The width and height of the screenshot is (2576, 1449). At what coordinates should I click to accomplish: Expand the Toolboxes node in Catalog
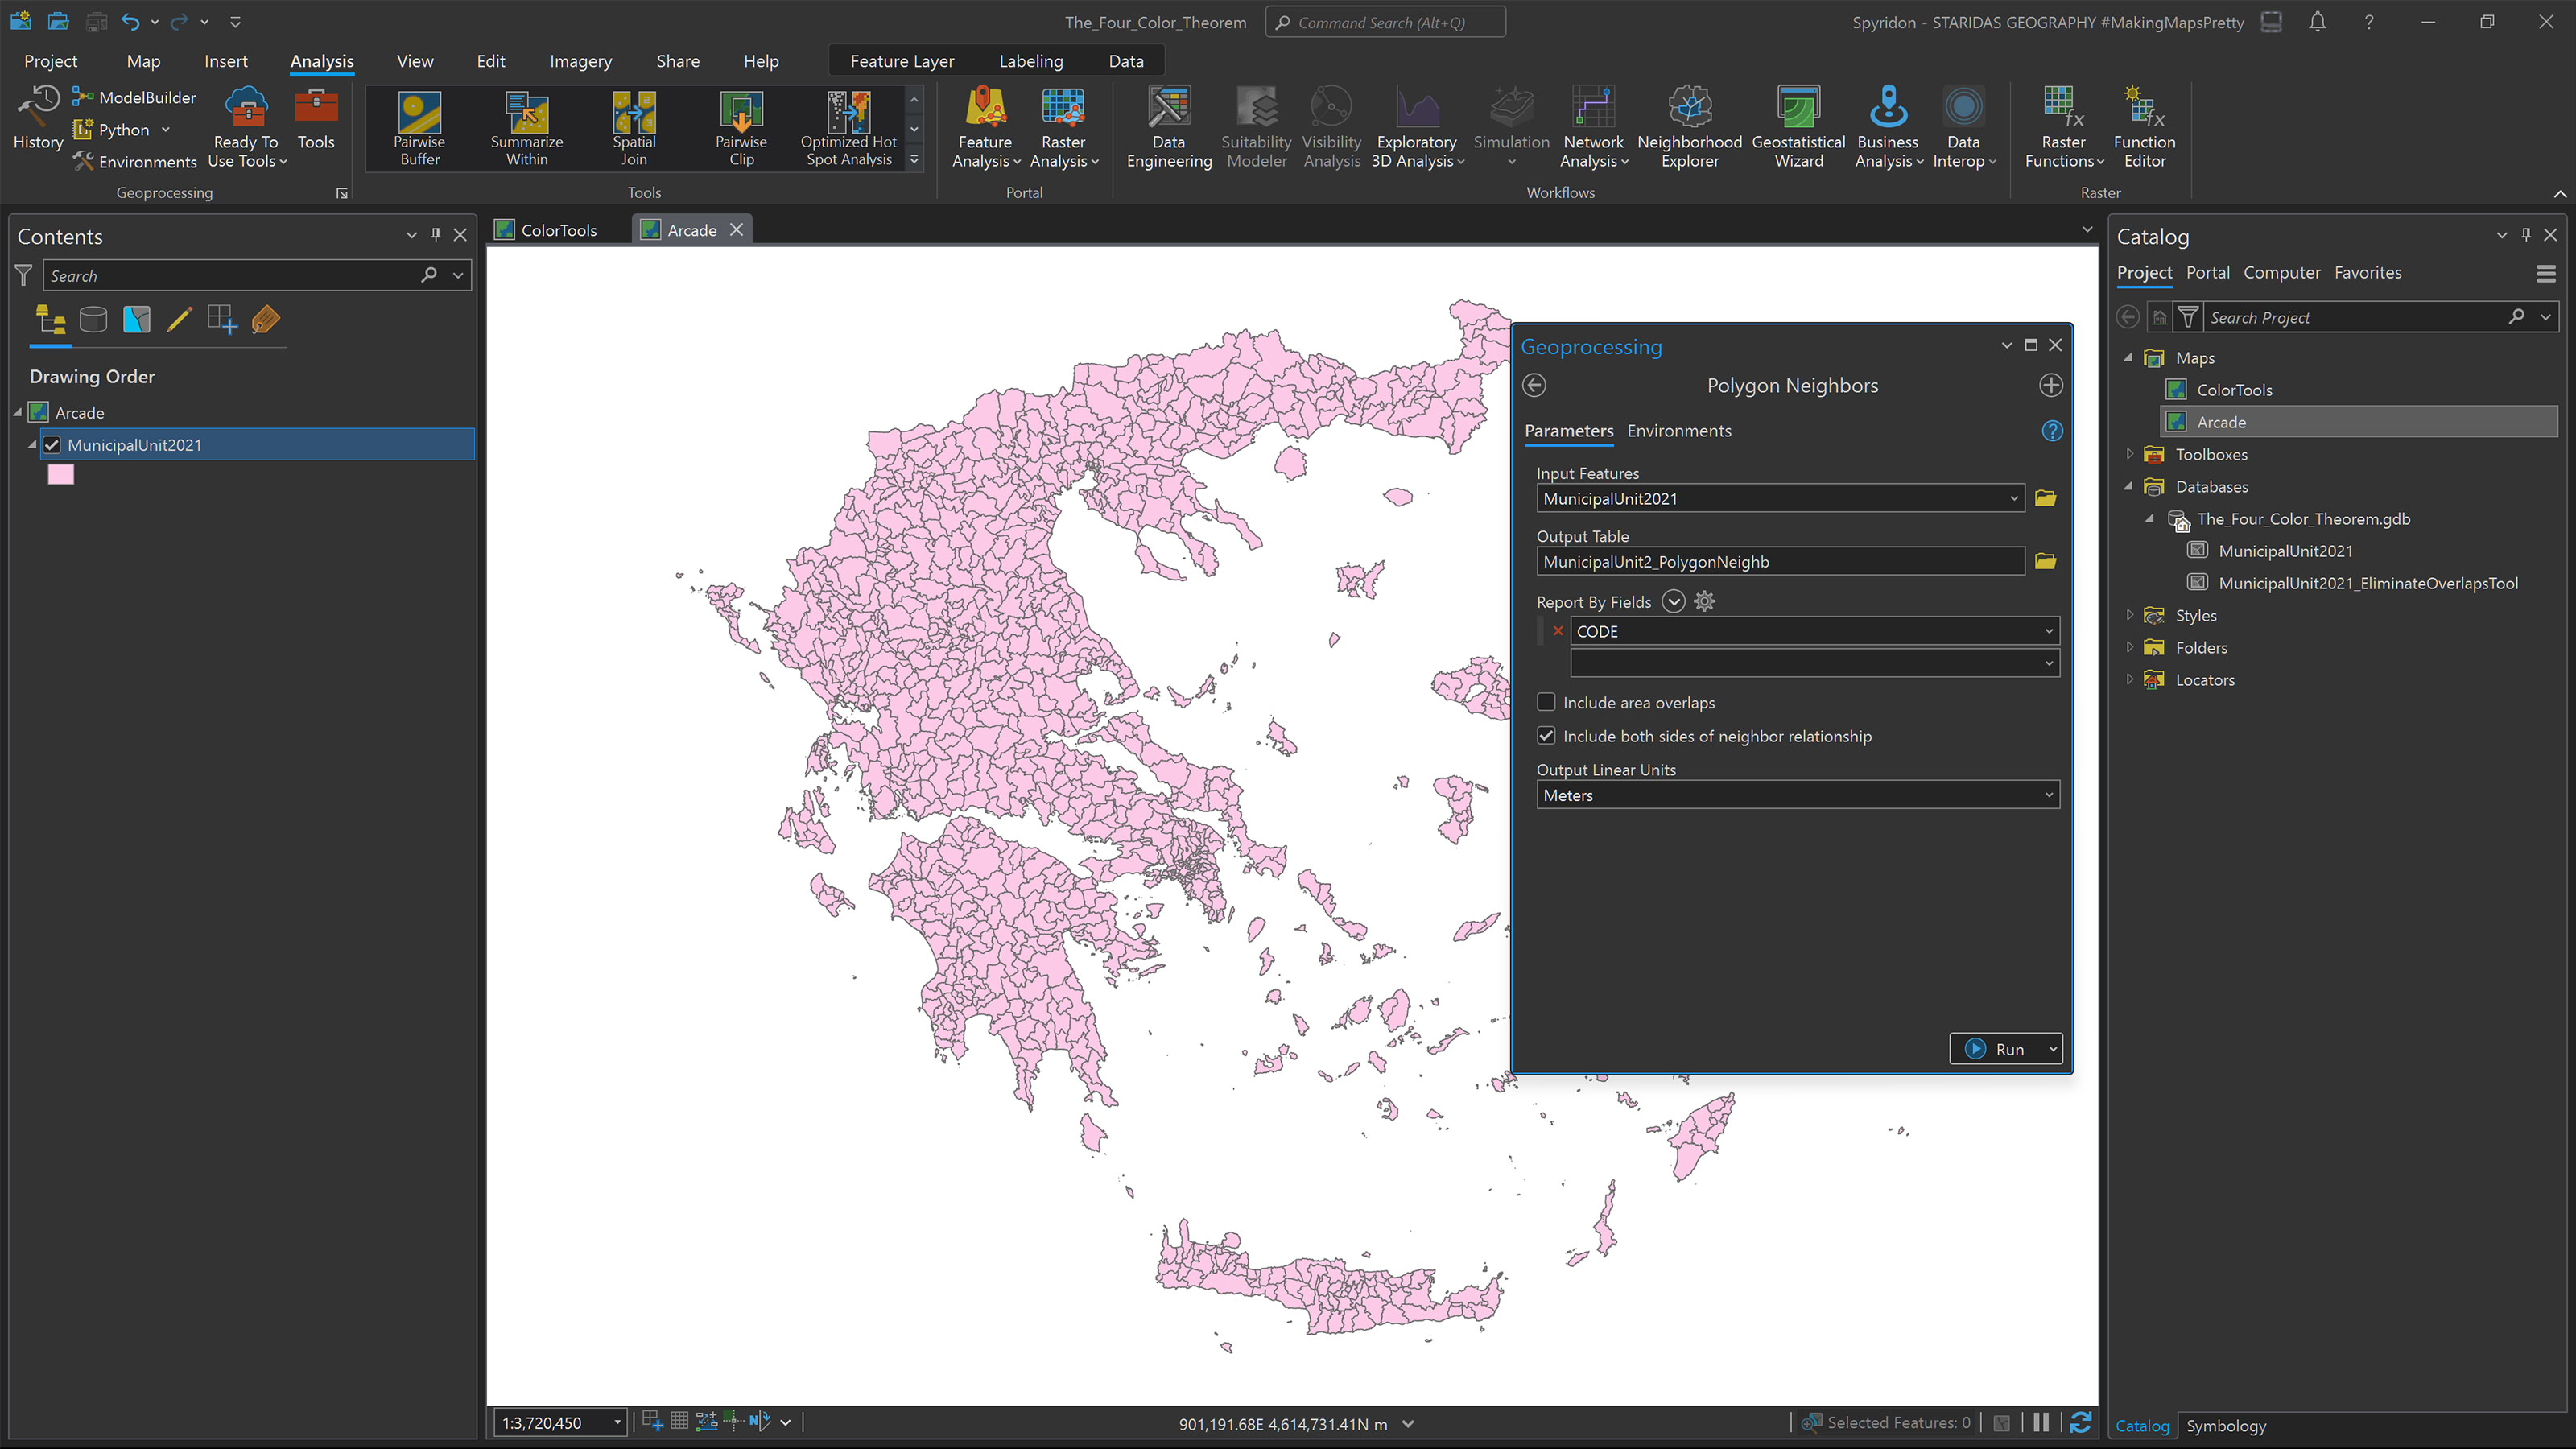tap(2129, 454)
